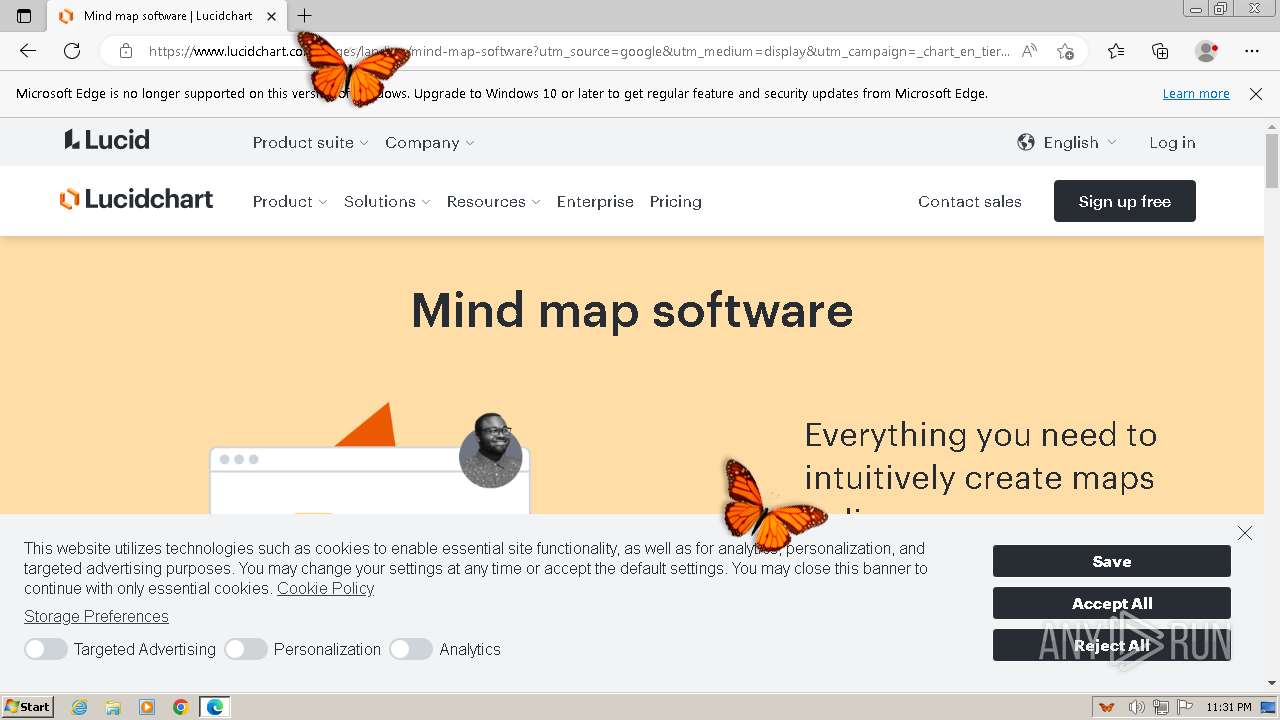Click the volume icon in system tray
This screenshot has width=1280, height=720.
pos(1136,707)
